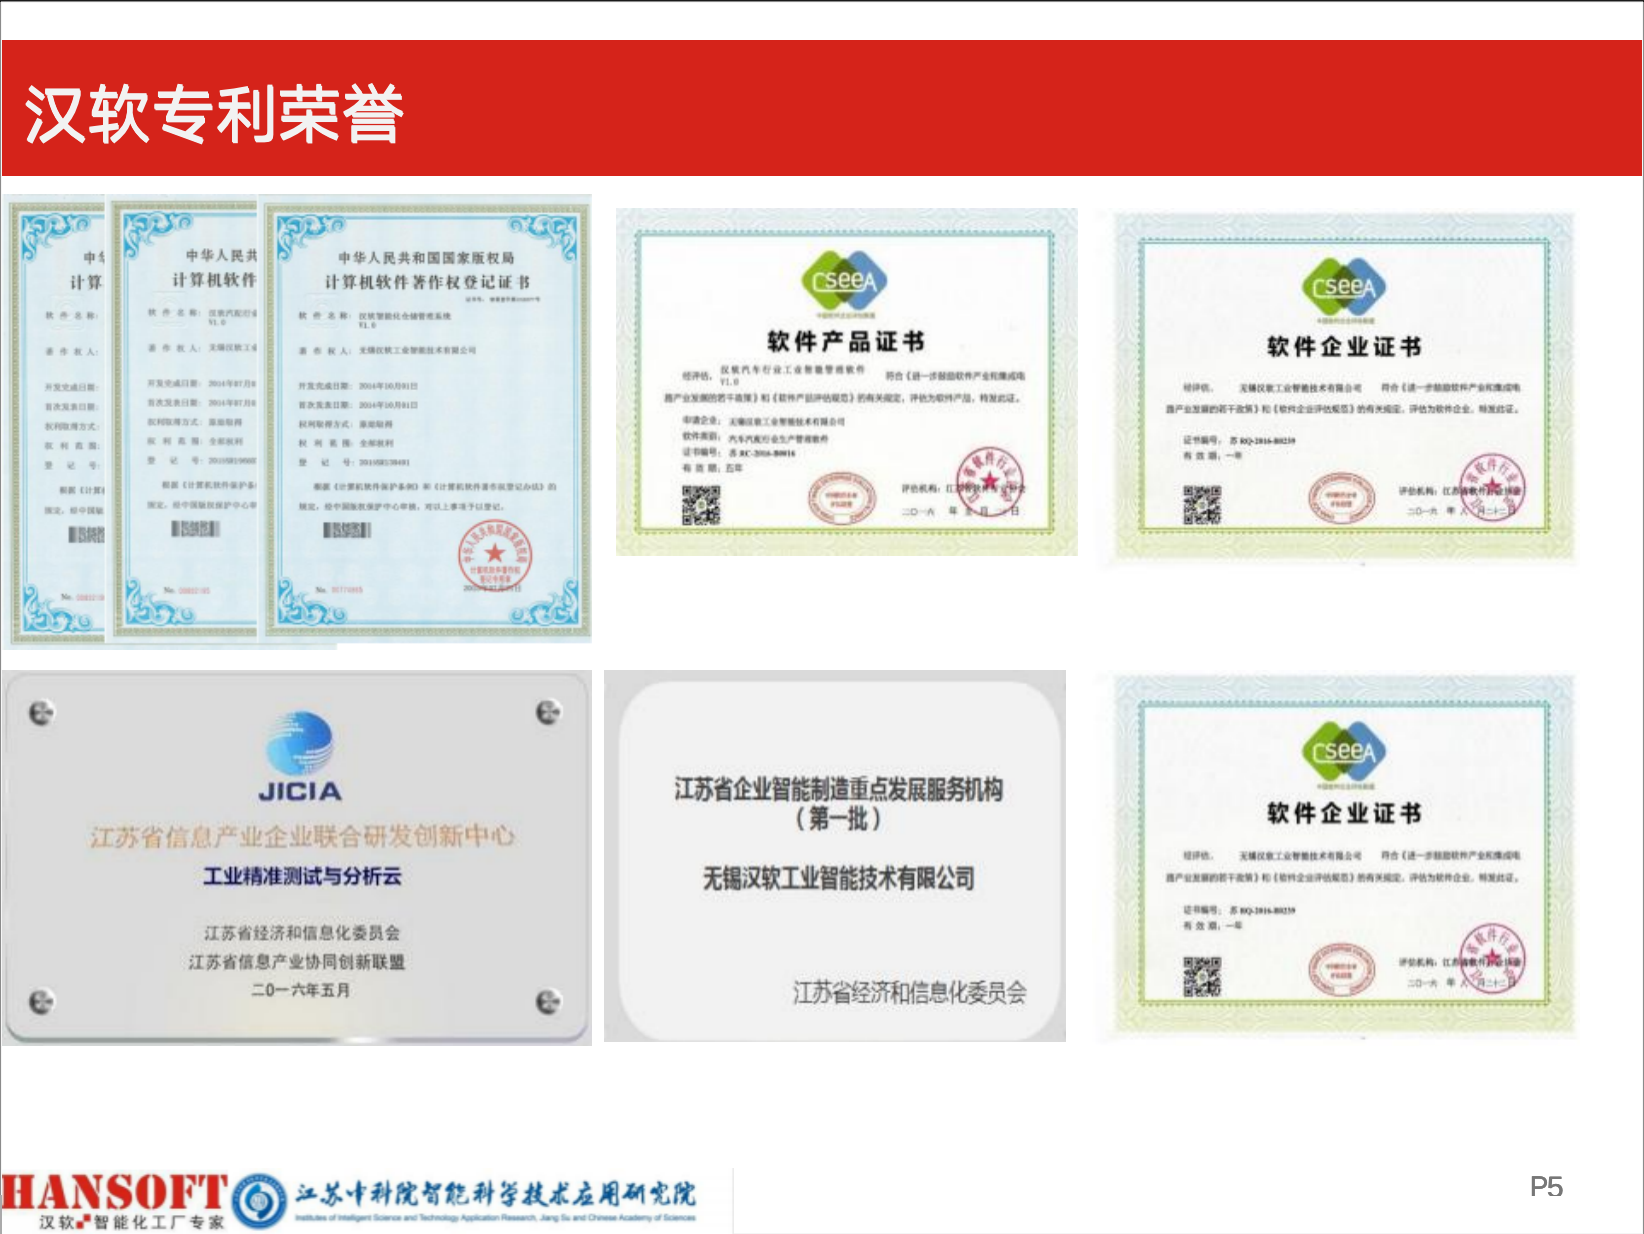The height and width of the screenshot is (1234, 1644).
Task: Click the gold text 江苏省信息产业企业联合研发创新中心
Action: [302, 836]
